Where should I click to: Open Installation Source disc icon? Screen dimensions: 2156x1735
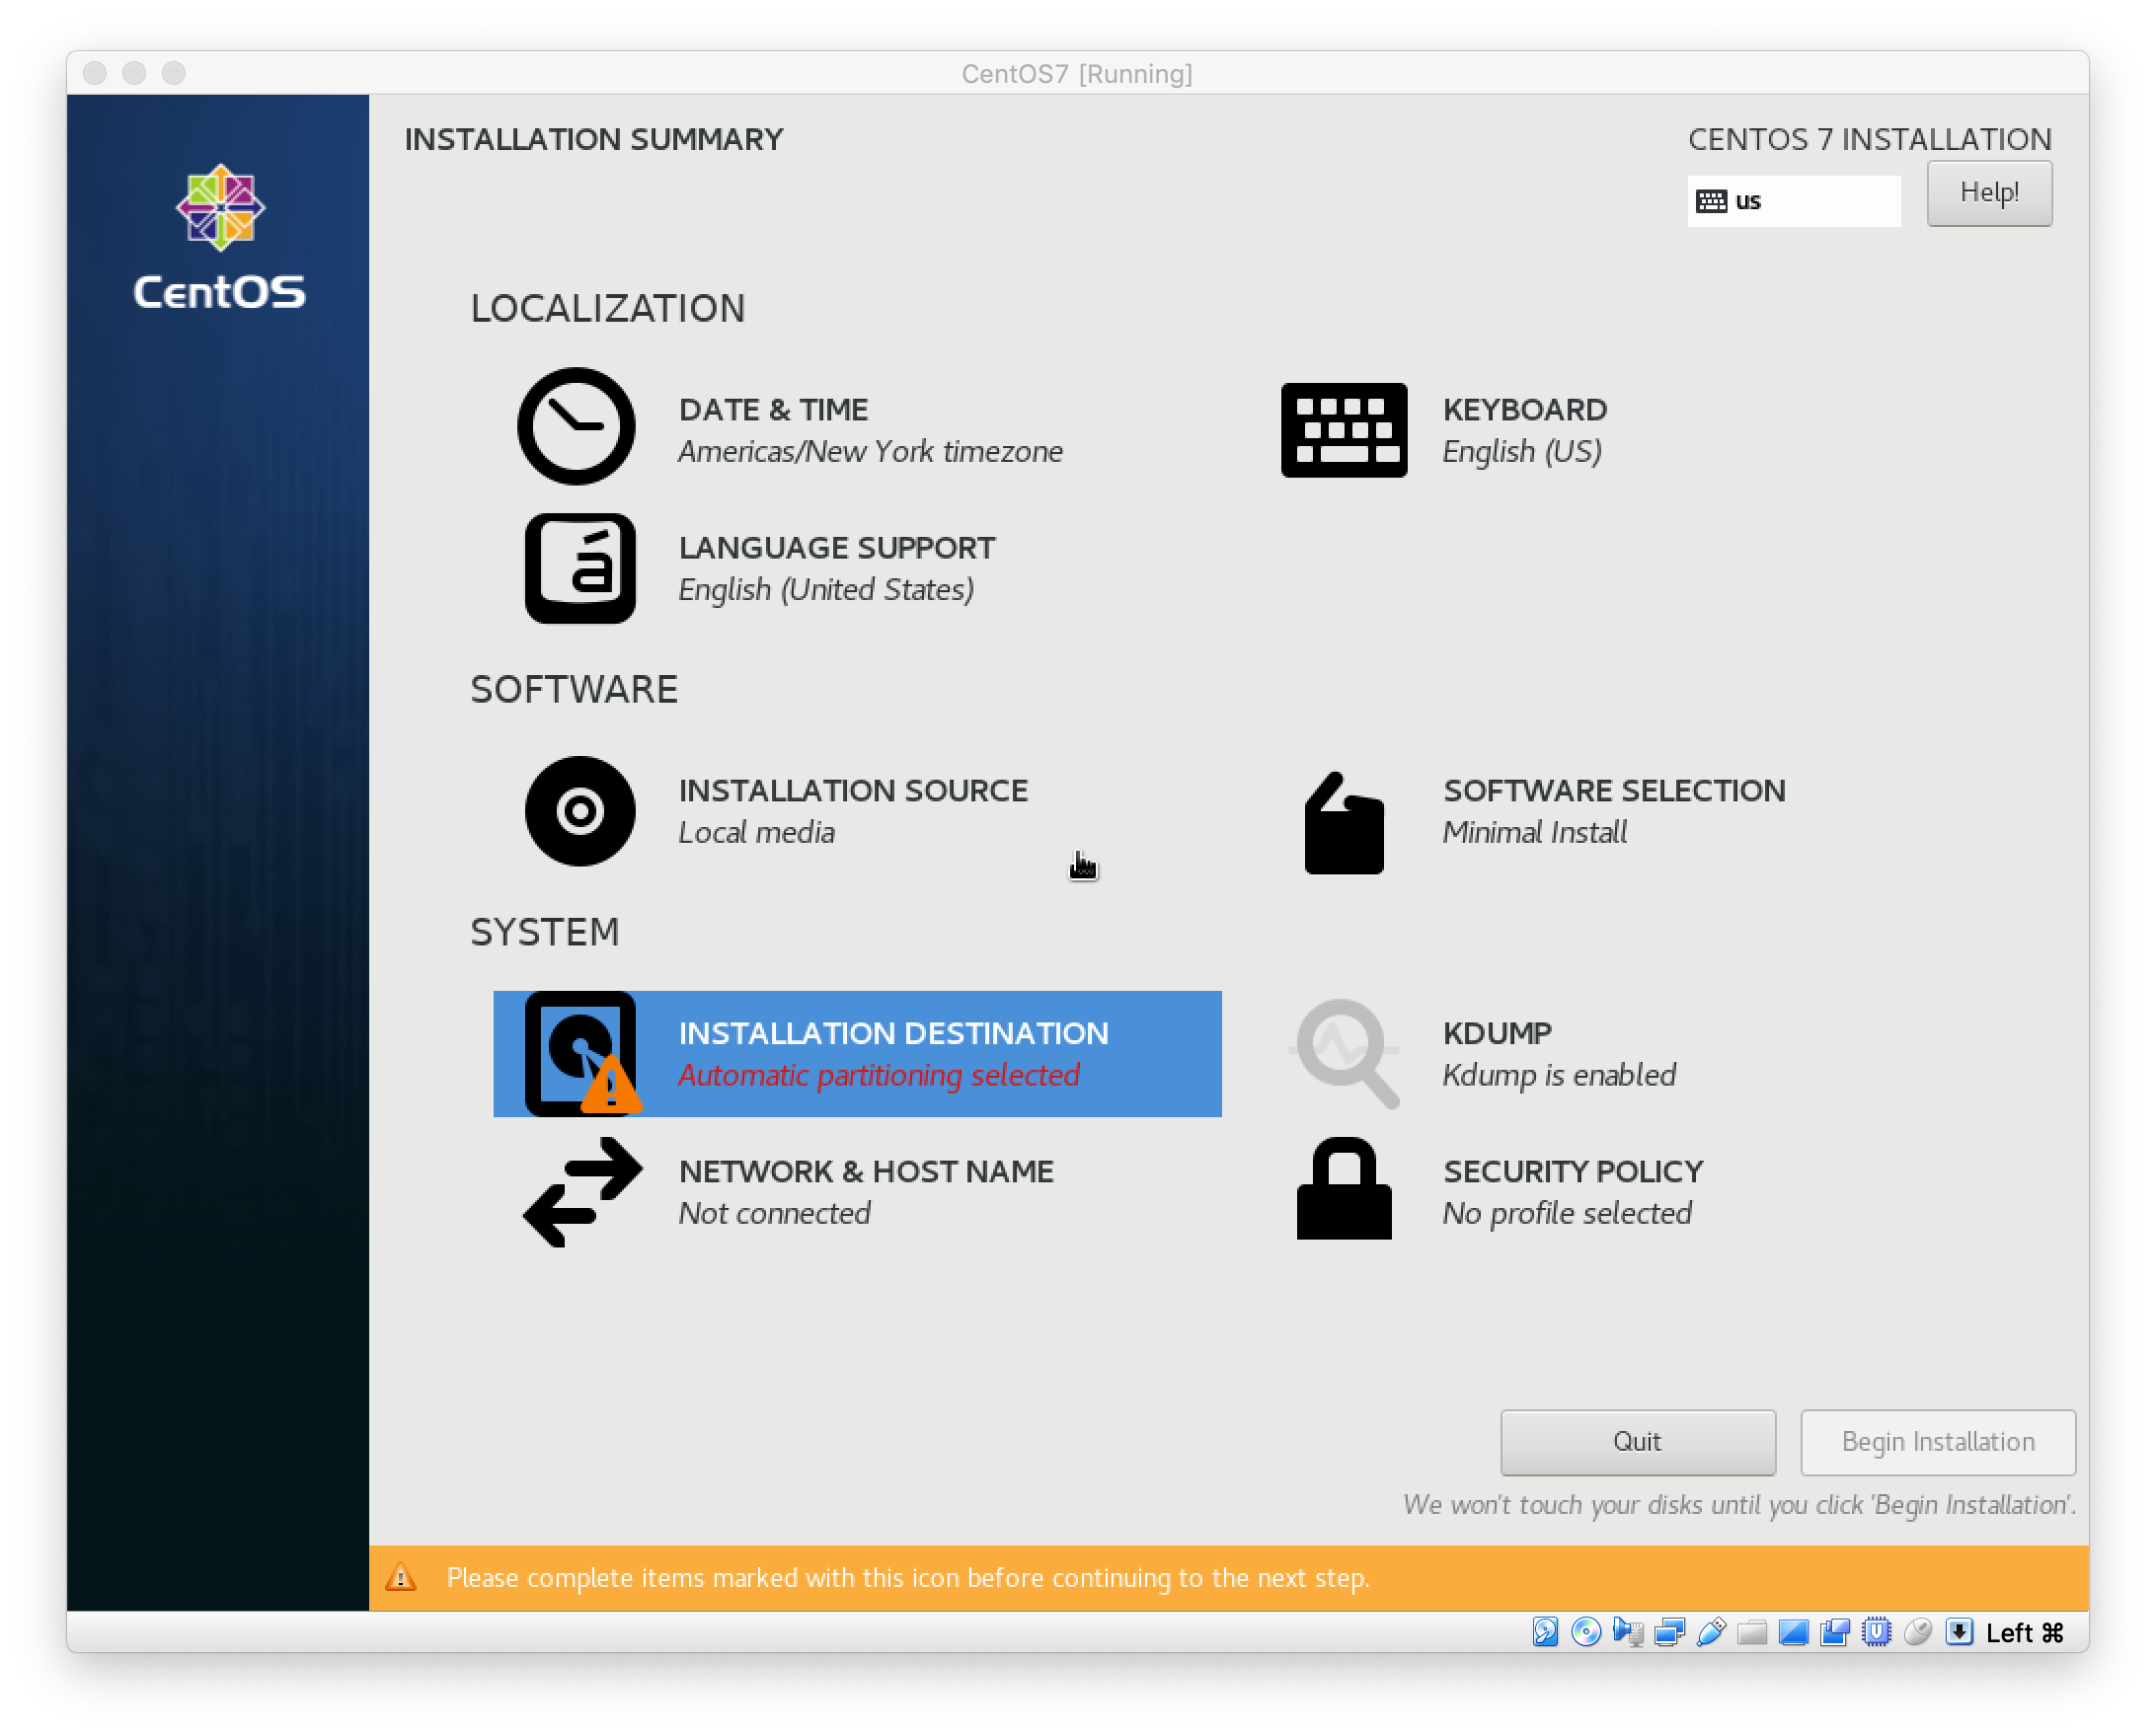tap(579, 811)
